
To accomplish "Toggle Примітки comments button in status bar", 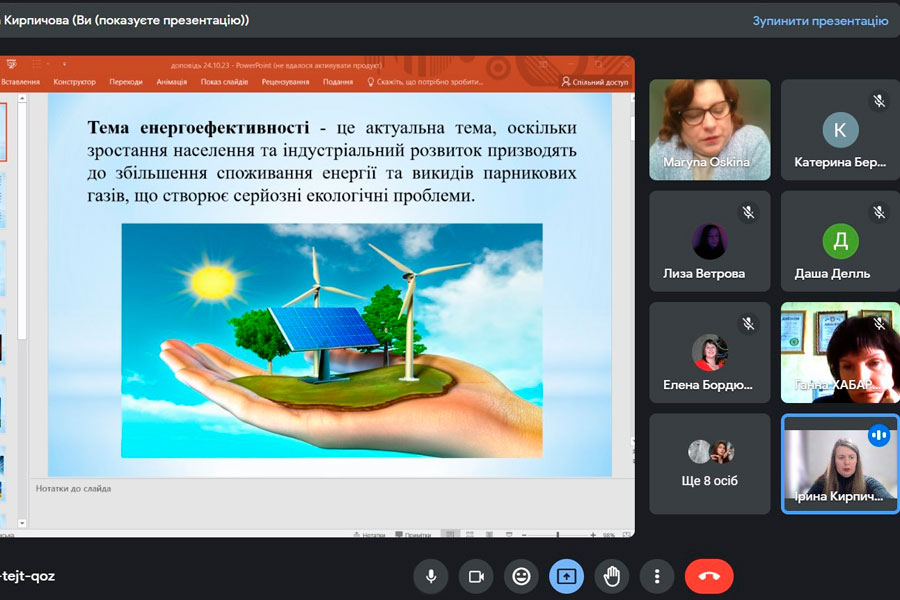I will [x=413, y=535].
